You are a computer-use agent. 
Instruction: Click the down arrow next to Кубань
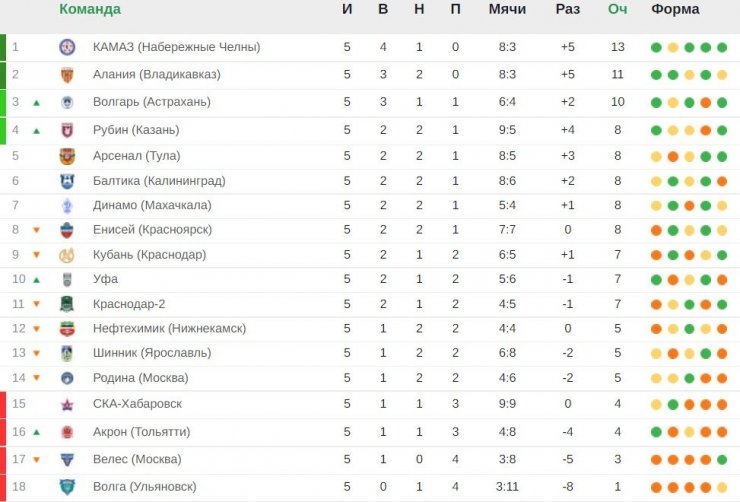pos(36,255)
